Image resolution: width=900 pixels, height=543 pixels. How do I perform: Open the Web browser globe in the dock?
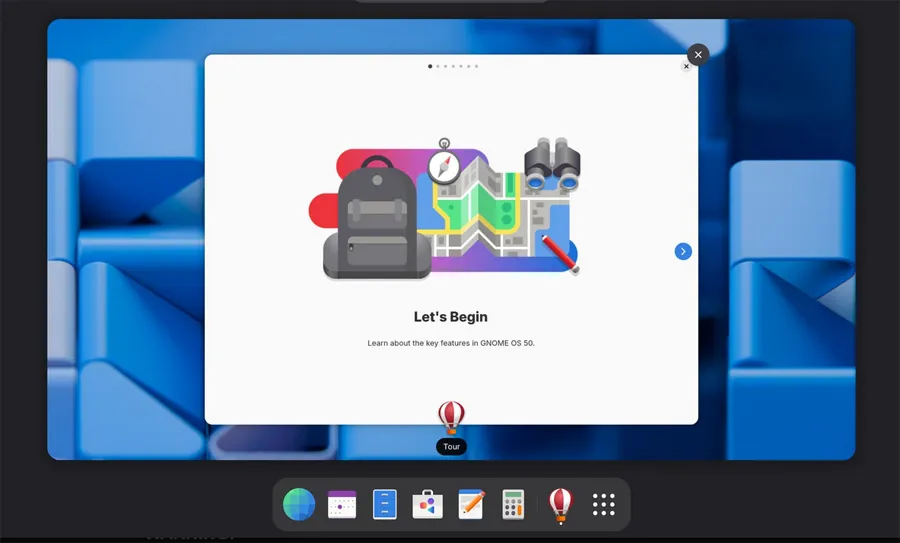point(299,505)
